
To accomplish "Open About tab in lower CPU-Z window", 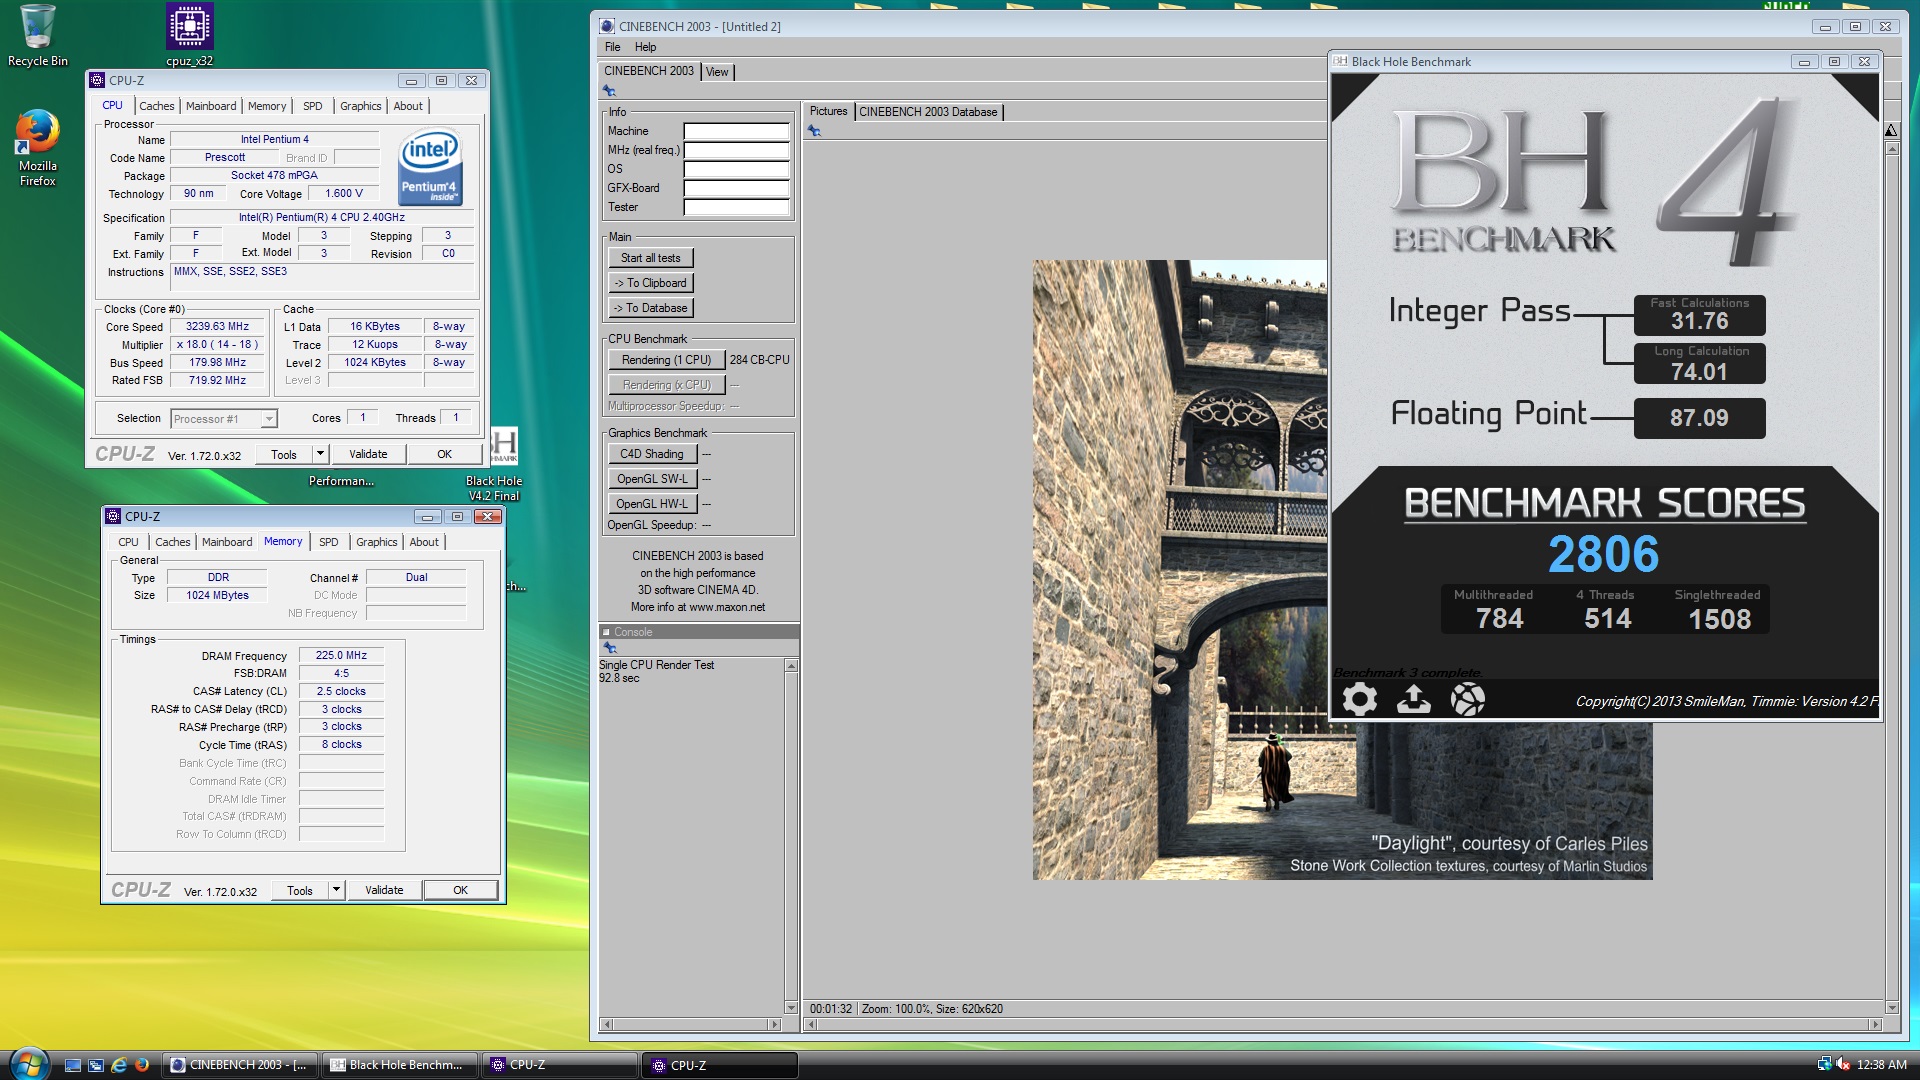I will coord(424,542).
